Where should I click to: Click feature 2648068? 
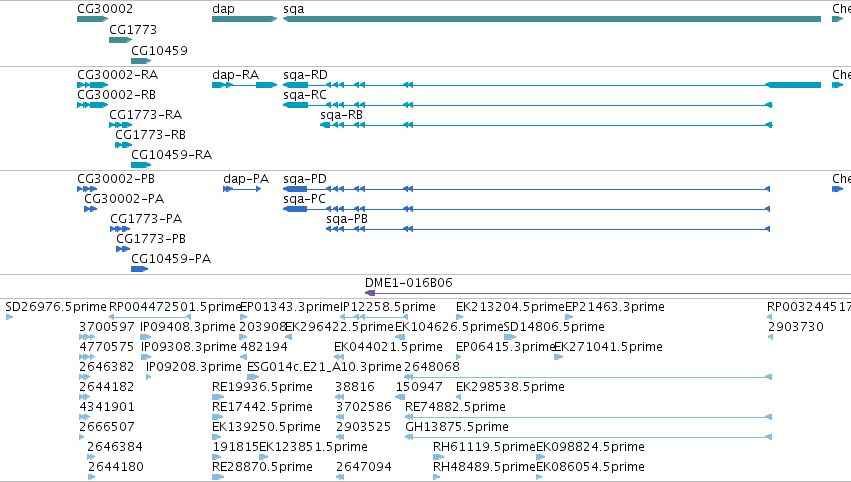588,377
